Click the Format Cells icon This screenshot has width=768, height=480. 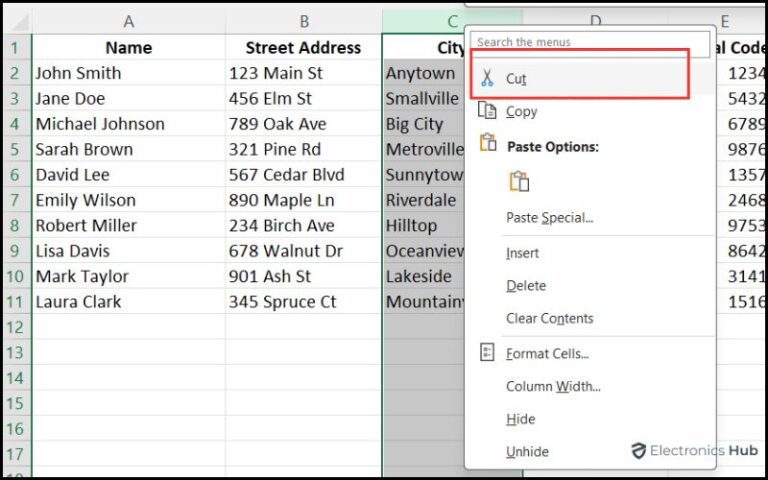487,353
